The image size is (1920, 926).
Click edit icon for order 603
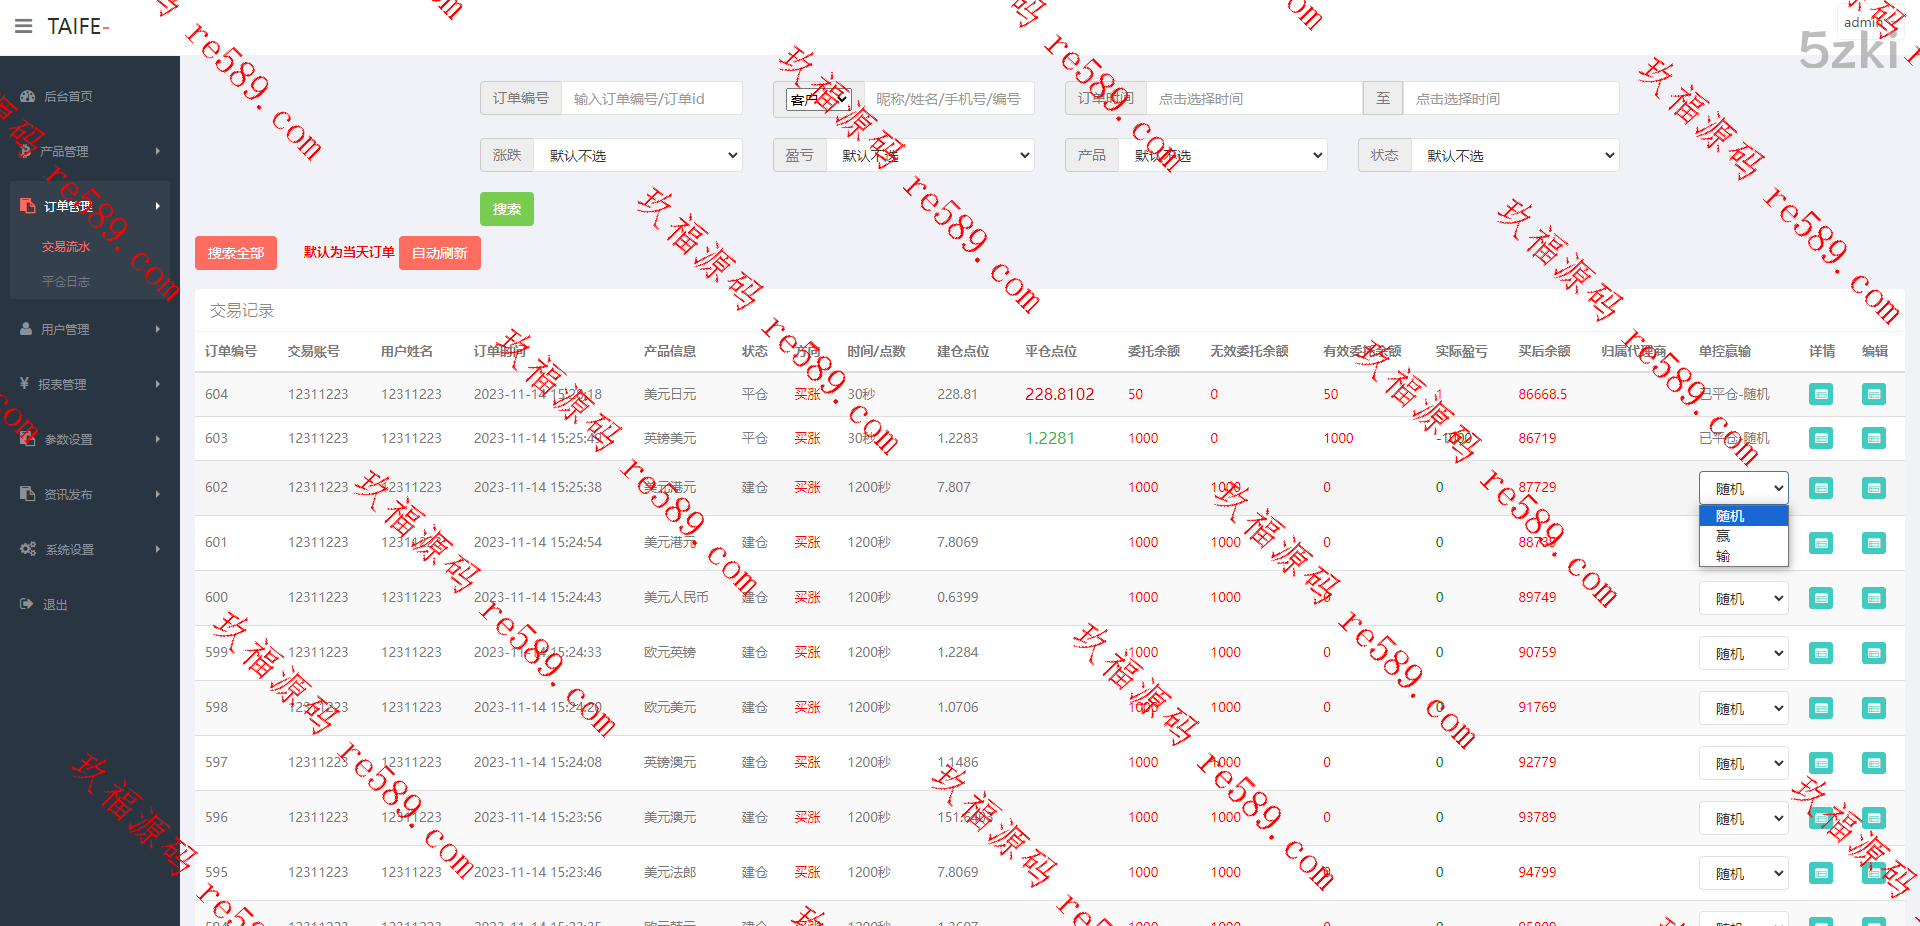(x=1873, y=438)
